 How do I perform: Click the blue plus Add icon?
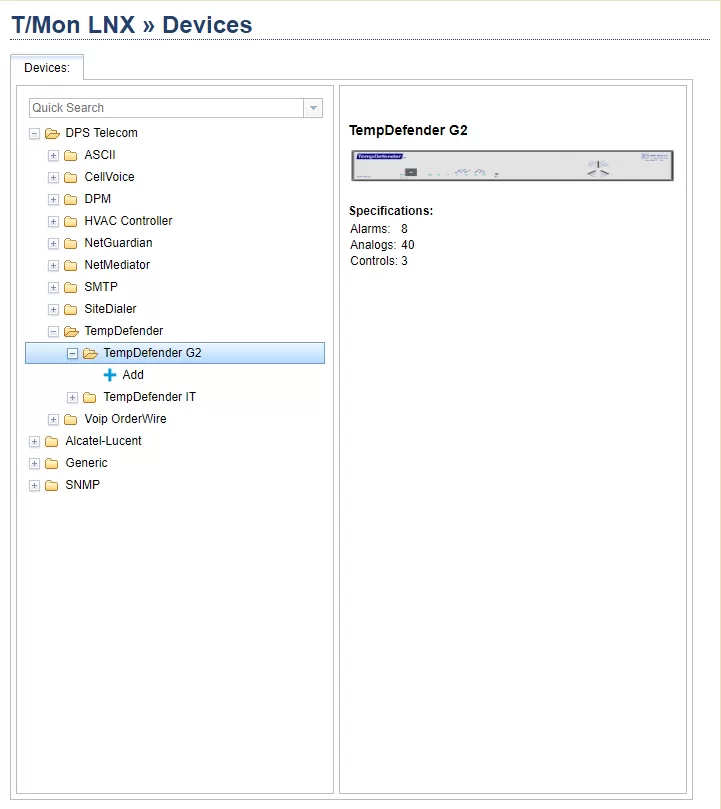tap(110, 375)
